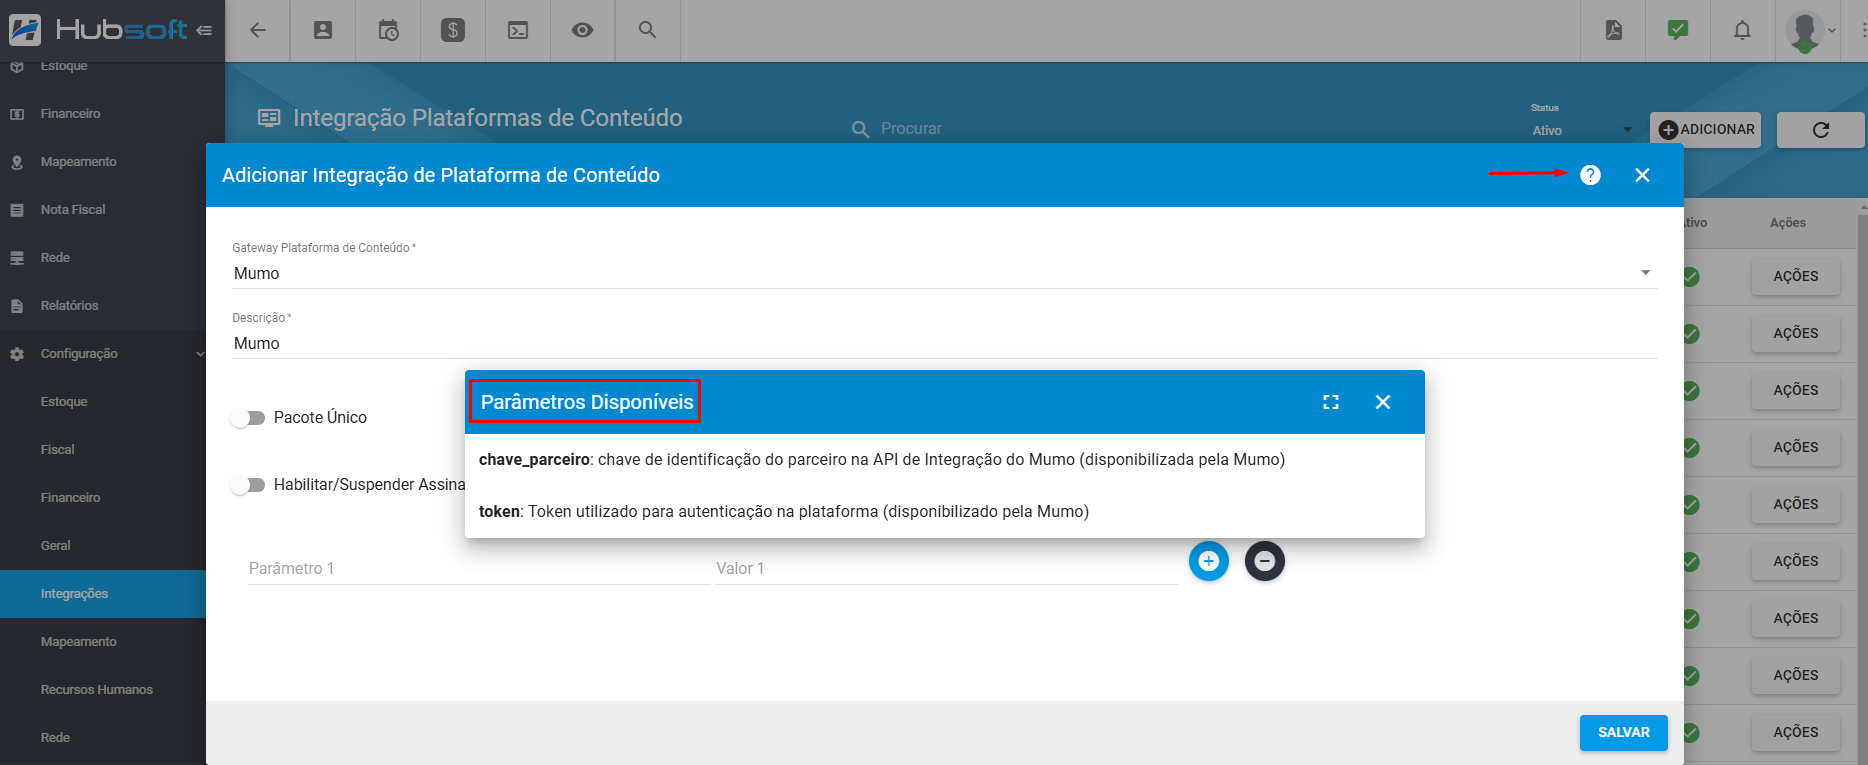Screen dimensions: 1868x765
Task: Open the user avatar menu
Action: coord(1810,30)
